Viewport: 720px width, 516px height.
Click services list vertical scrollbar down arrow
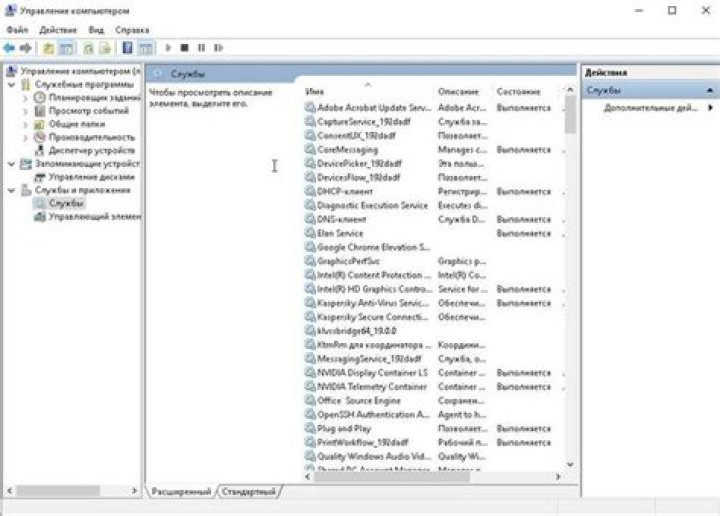coord(570,465)
